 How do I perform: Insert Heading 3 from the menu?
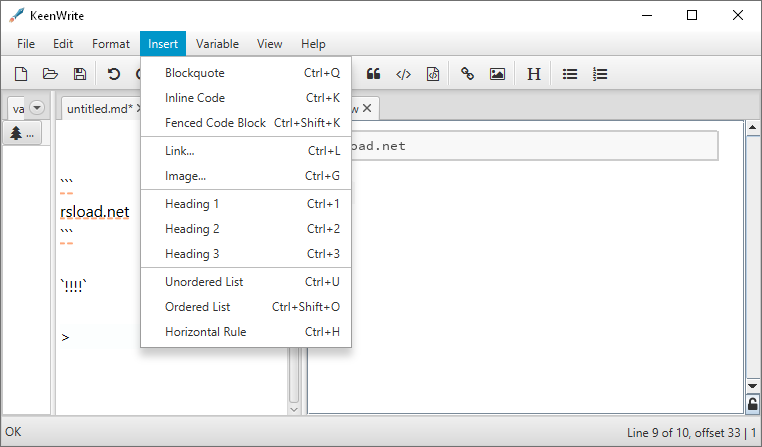(x=246, y=254)
